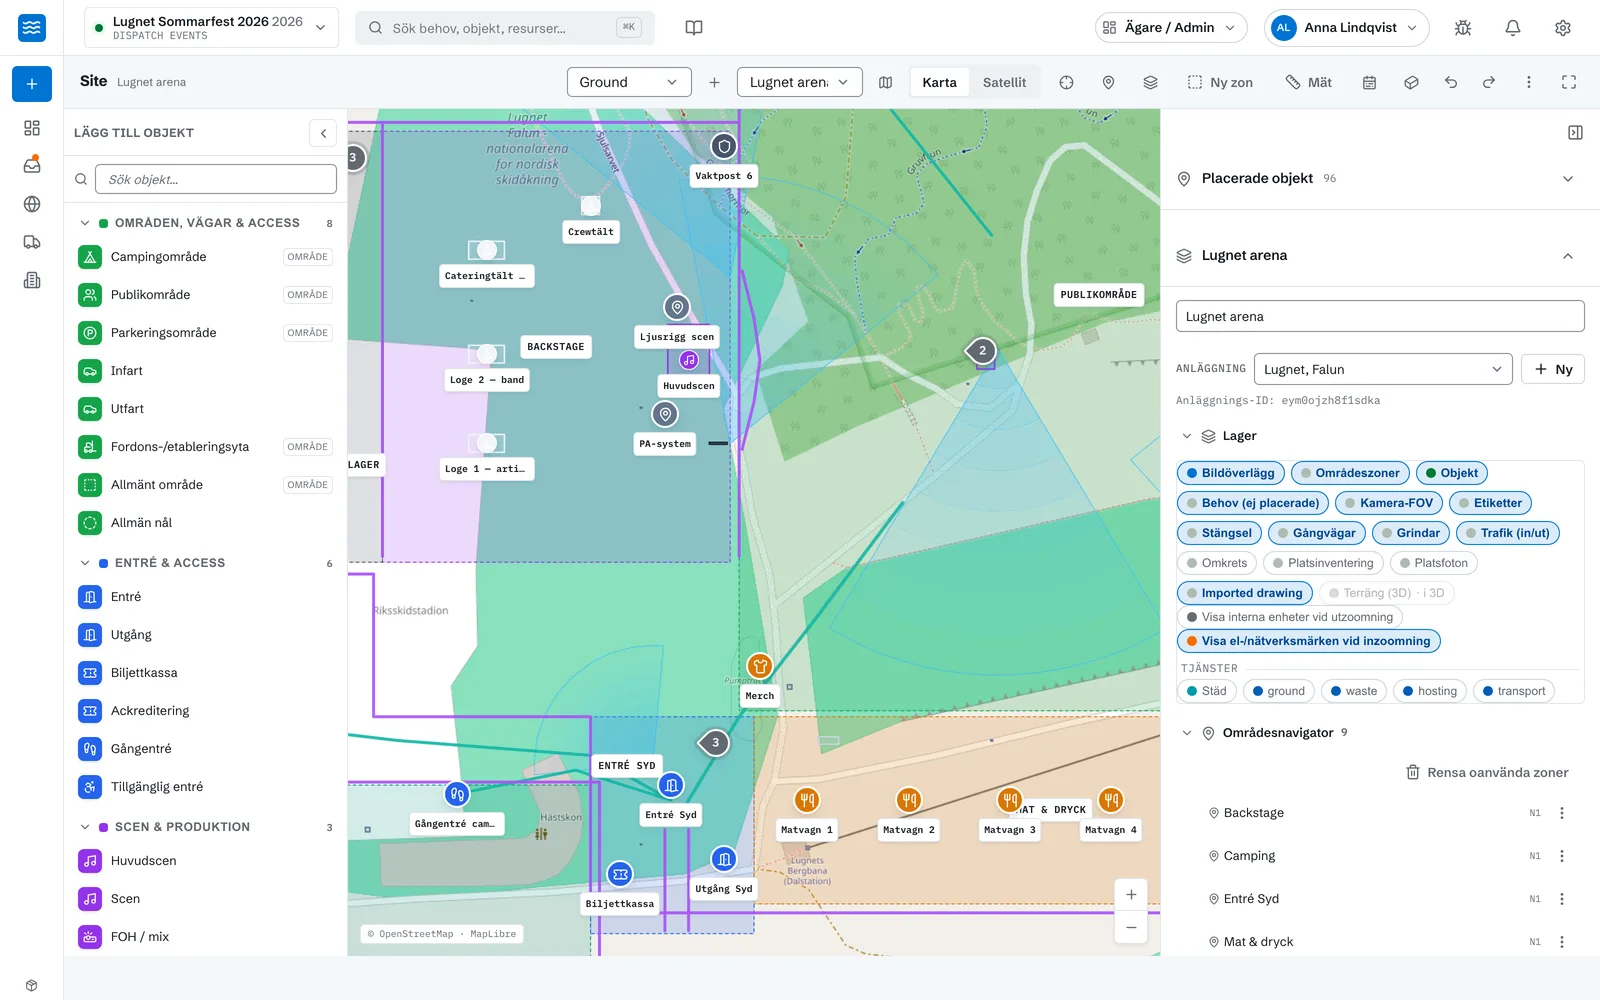Click the bug report icon in top bar
The image size is (1600, 1000).
(x=1463, y=28)
